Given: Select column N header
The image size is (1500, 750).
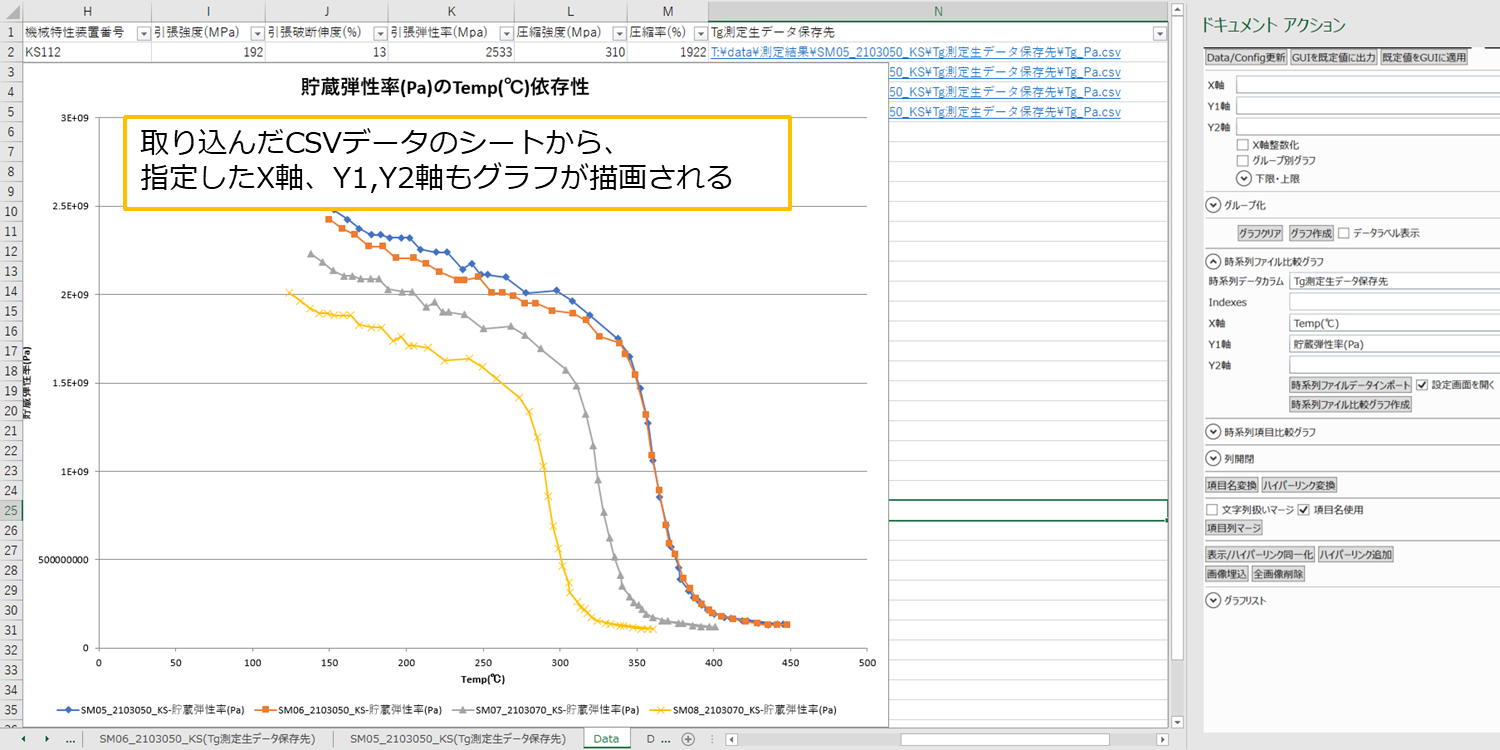Looking at the screenshot, I should [938, 10].
